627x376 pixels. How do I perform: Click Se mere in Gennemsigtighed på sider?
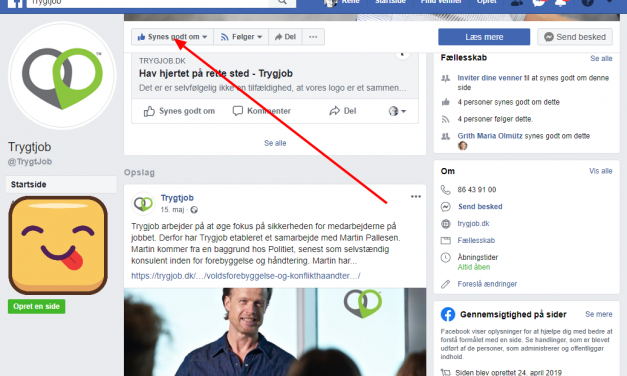(599, 314)
